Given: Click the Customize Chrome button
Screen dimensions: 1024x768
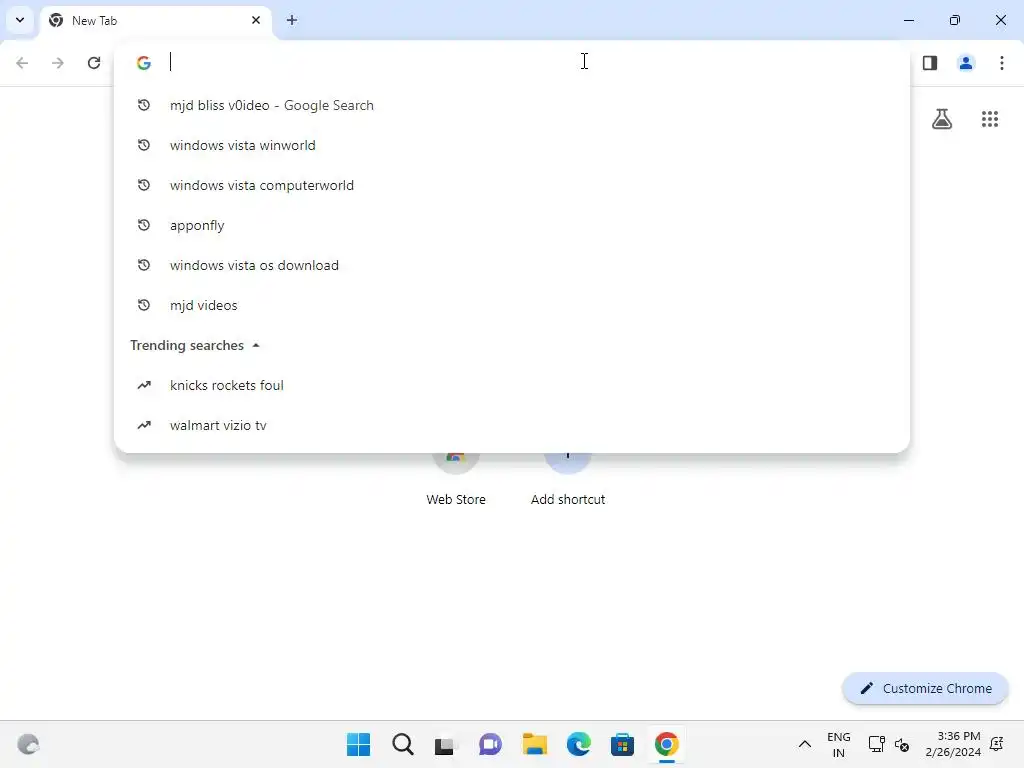Looking at the screenshot, I should (x=925, y=688).
